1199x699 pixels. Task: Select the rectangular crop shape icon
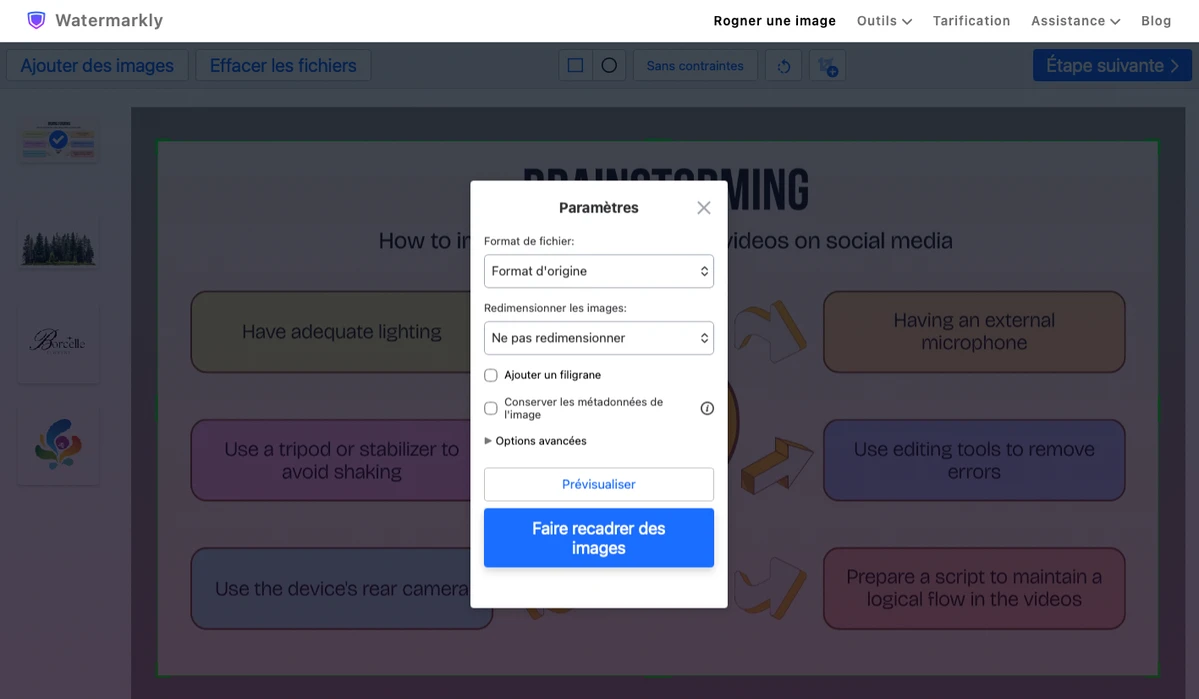pos(576,66)
